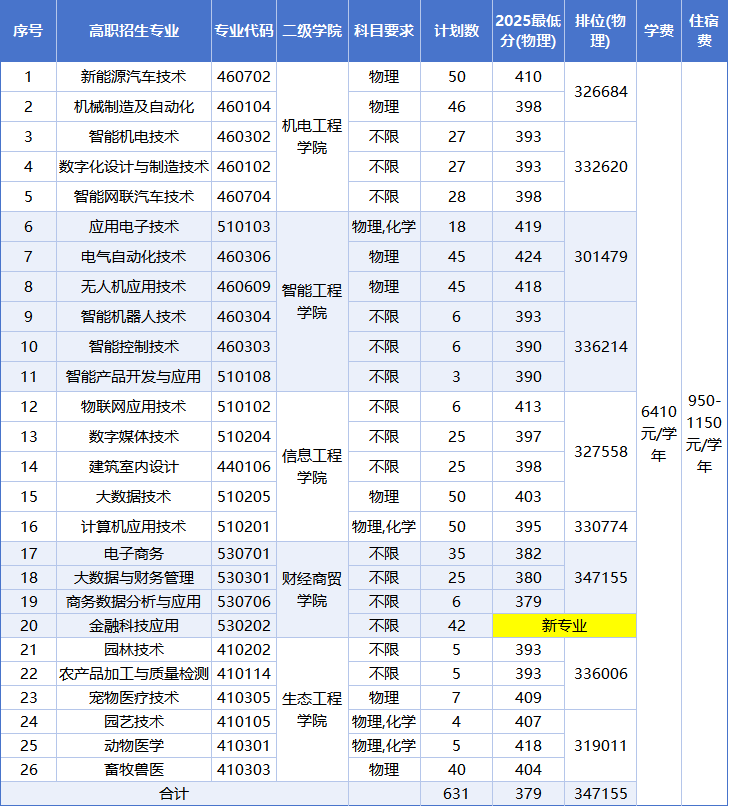The height and width of the screenshot is (806, 729).
Task: Click the 学费 header cell
Action: pyautogui.click(x=659, y=31)
